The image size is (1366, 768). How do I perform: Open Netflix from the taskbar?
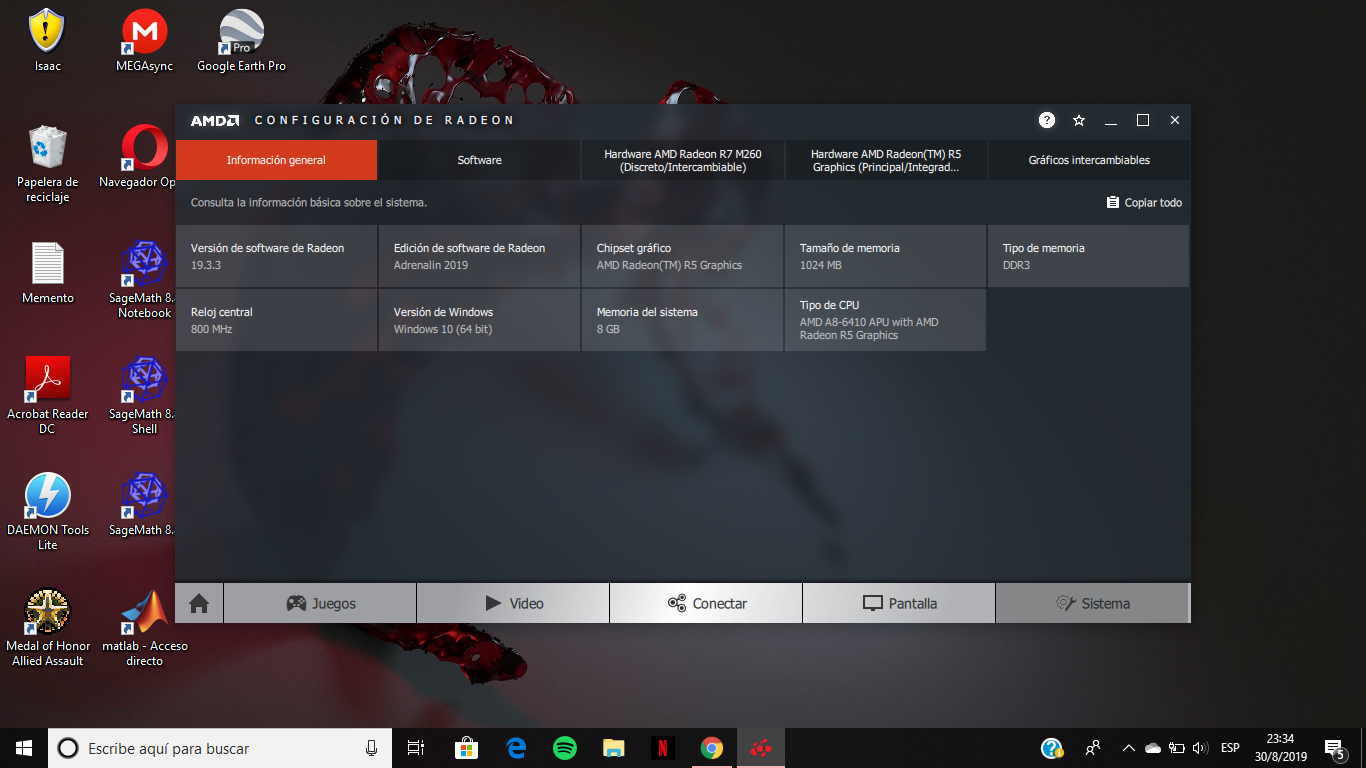click(663, 748)
